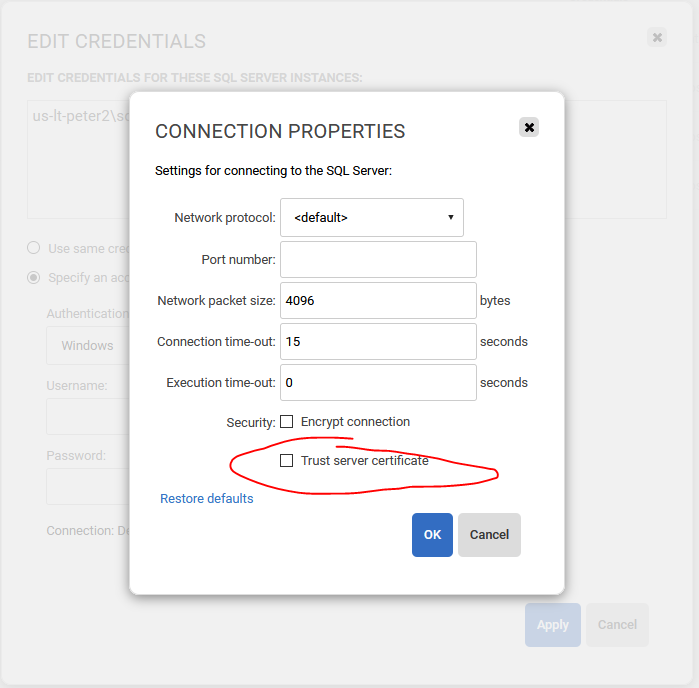Enable the Encrypt connection checkbox
The width and height of the screenshot is (699, 688).
[x=287, y=422]
